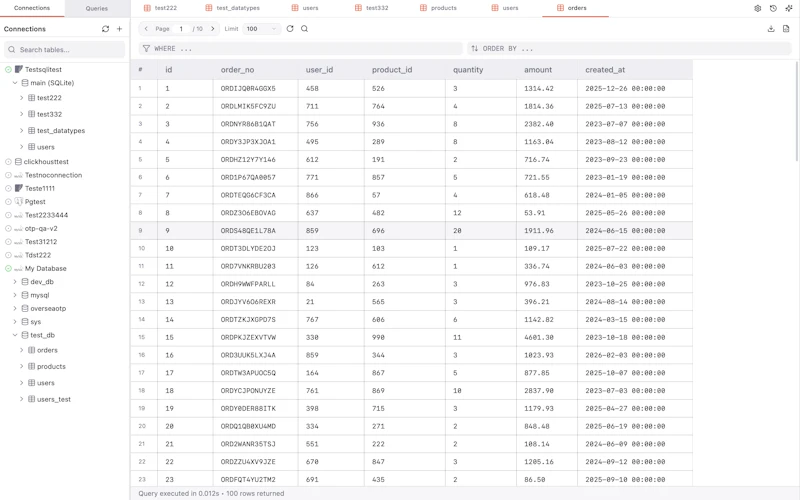The image size is (800, 500).
Task: Collapse the test_db database
Action: 15,335
